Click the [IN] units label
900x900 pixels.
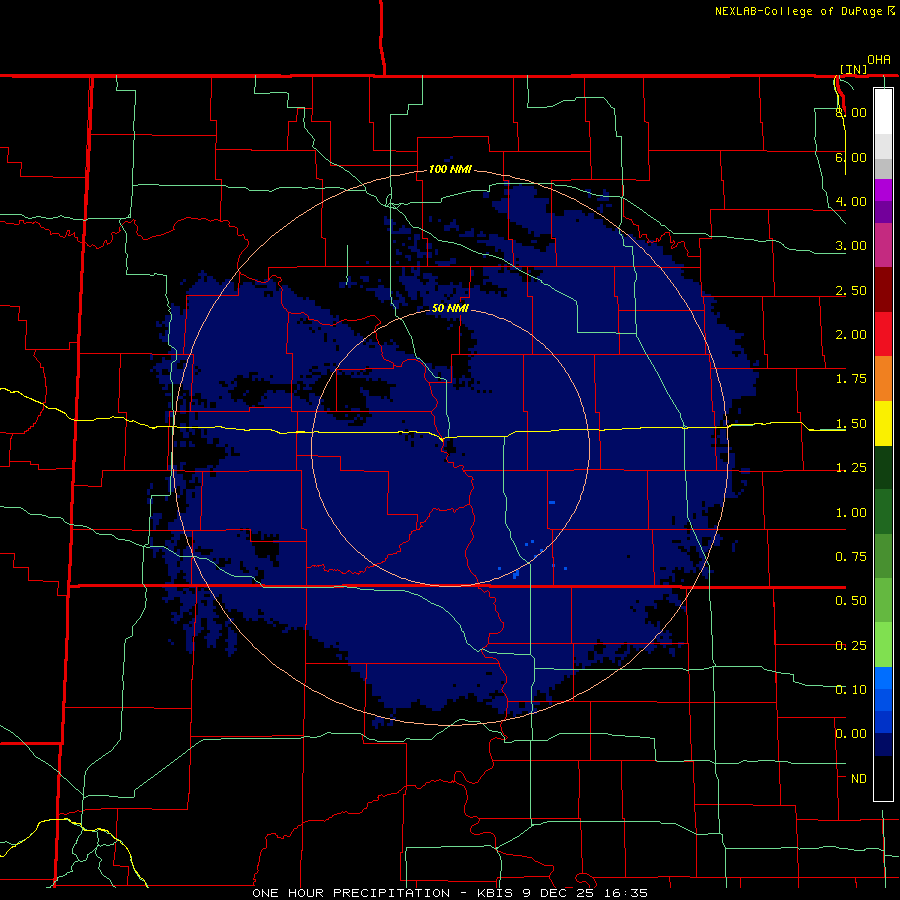(x=853, y=69)
